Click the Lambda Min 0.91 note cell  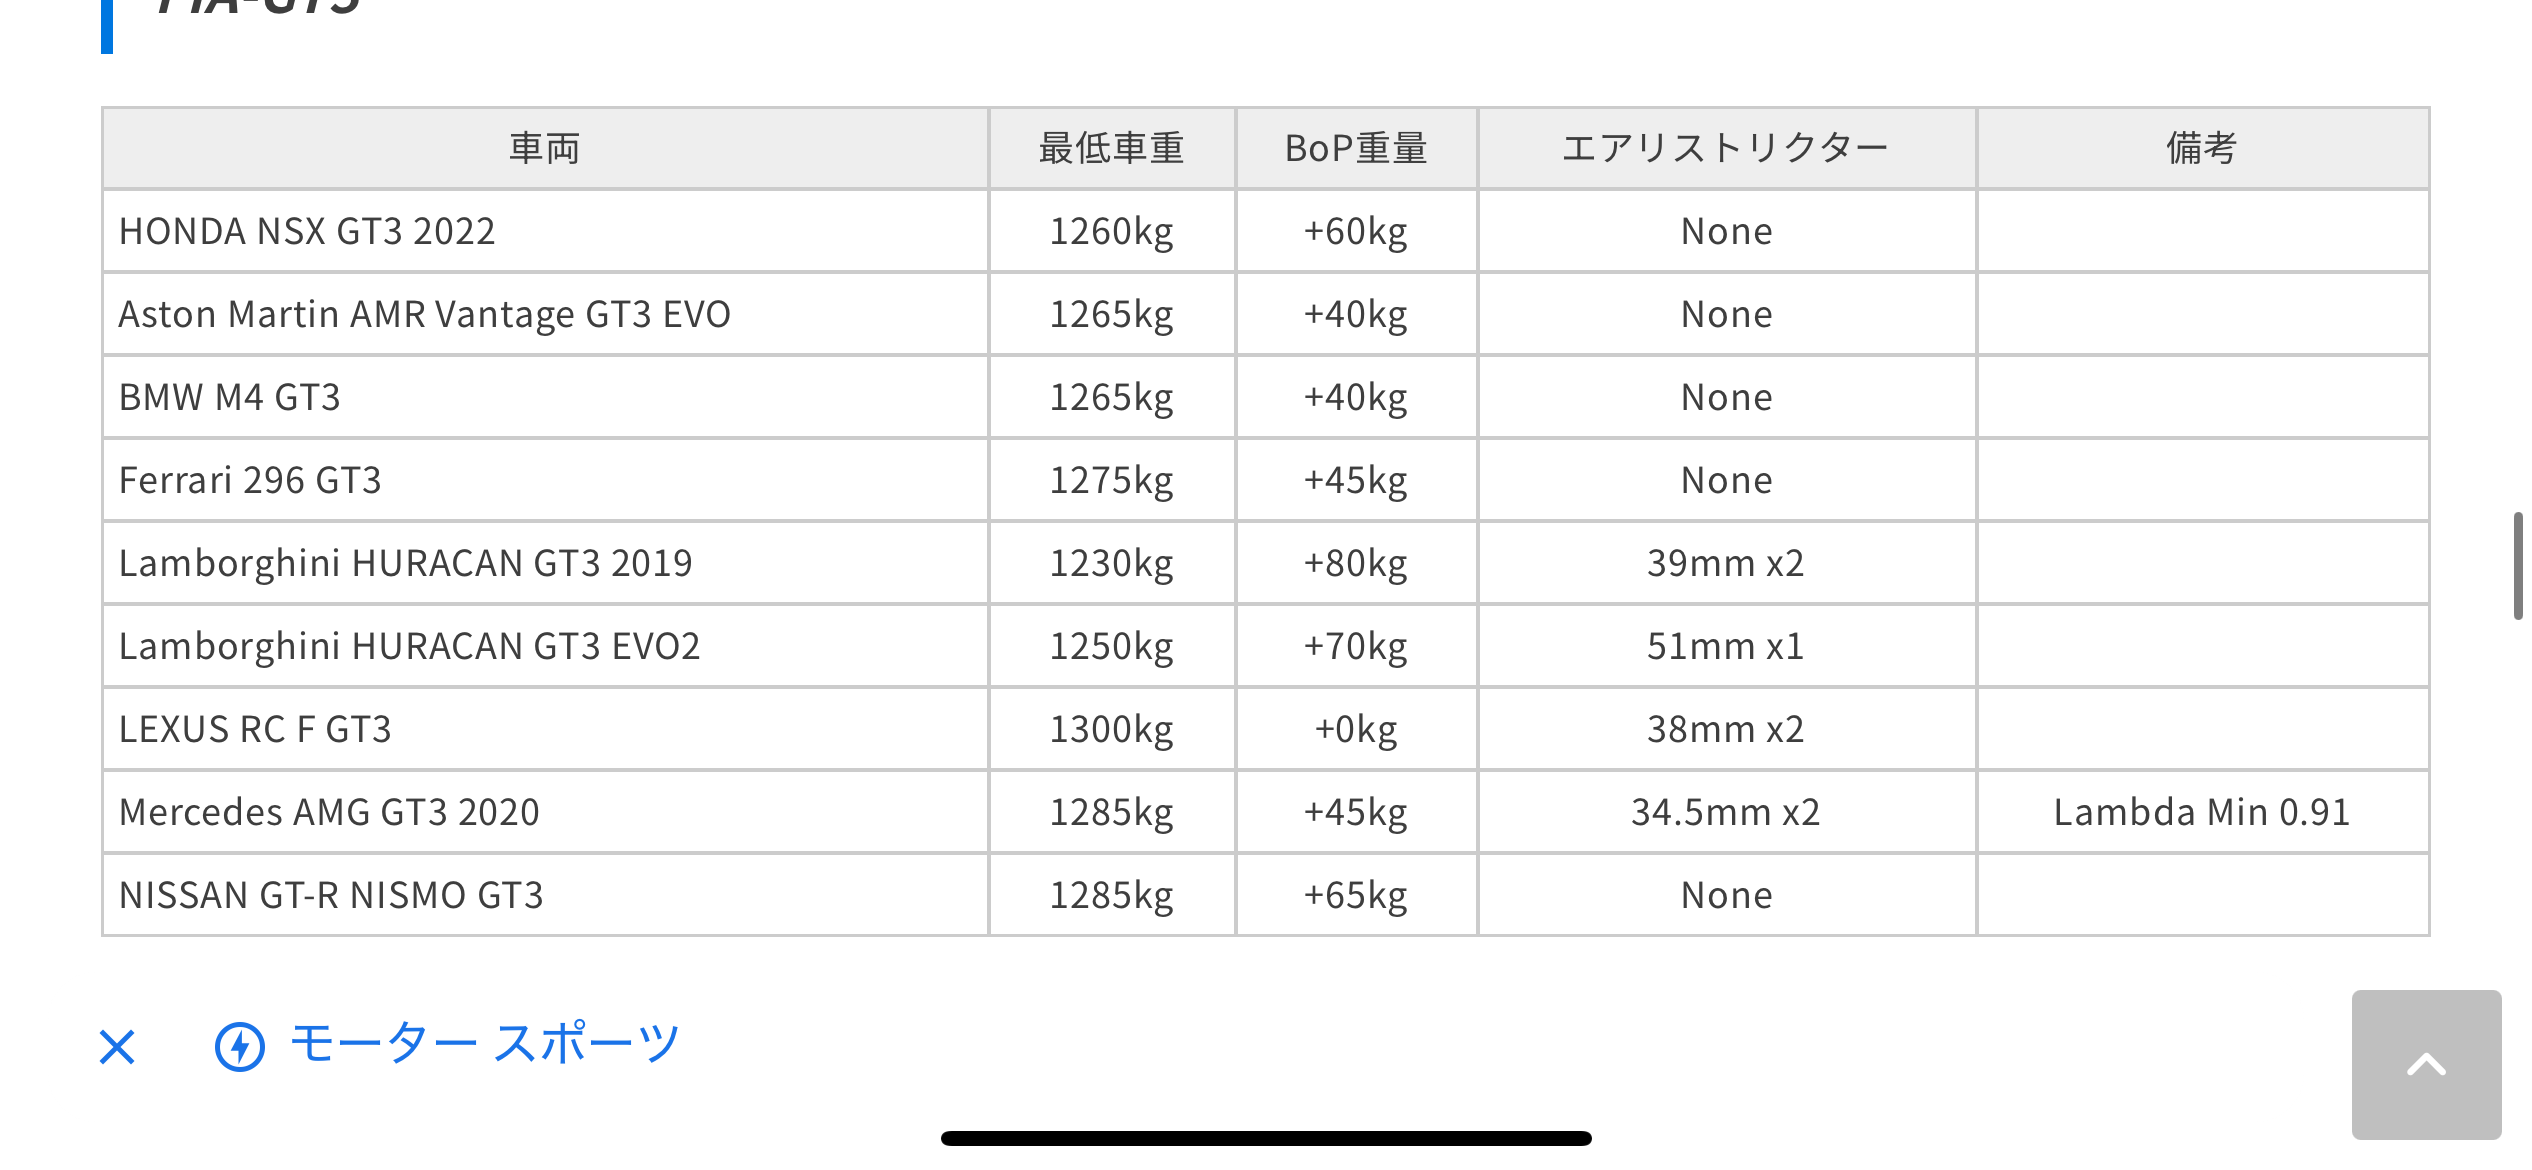pyautogui.click(x=2202, y=812)
